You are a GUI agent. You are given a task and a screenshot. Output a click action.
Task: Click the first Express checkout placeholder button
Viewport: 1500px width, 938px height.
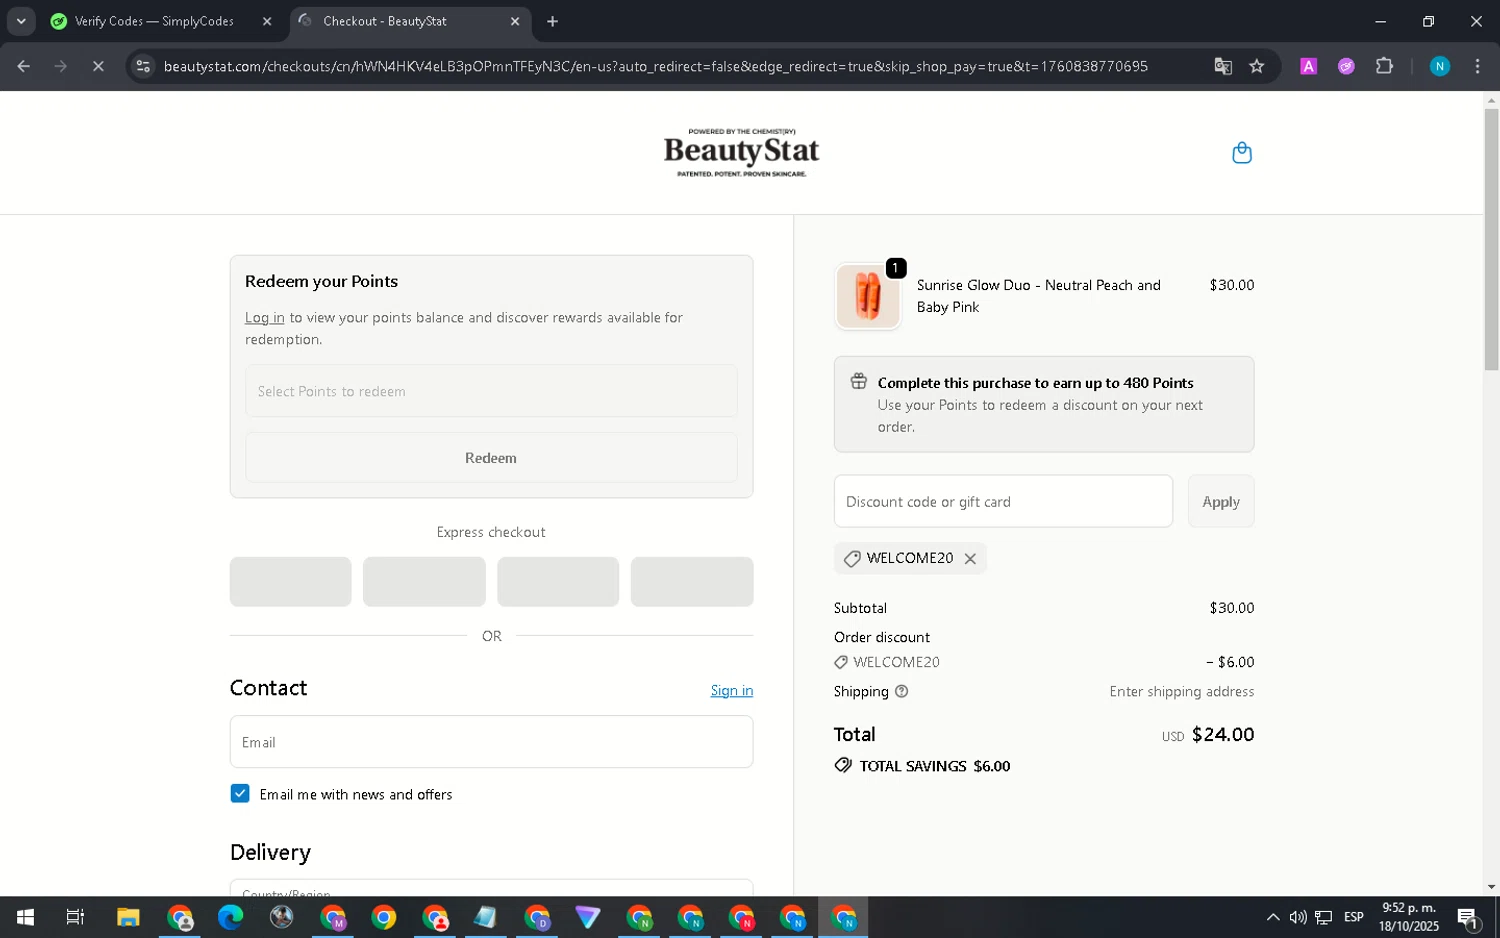coord(291,582)
